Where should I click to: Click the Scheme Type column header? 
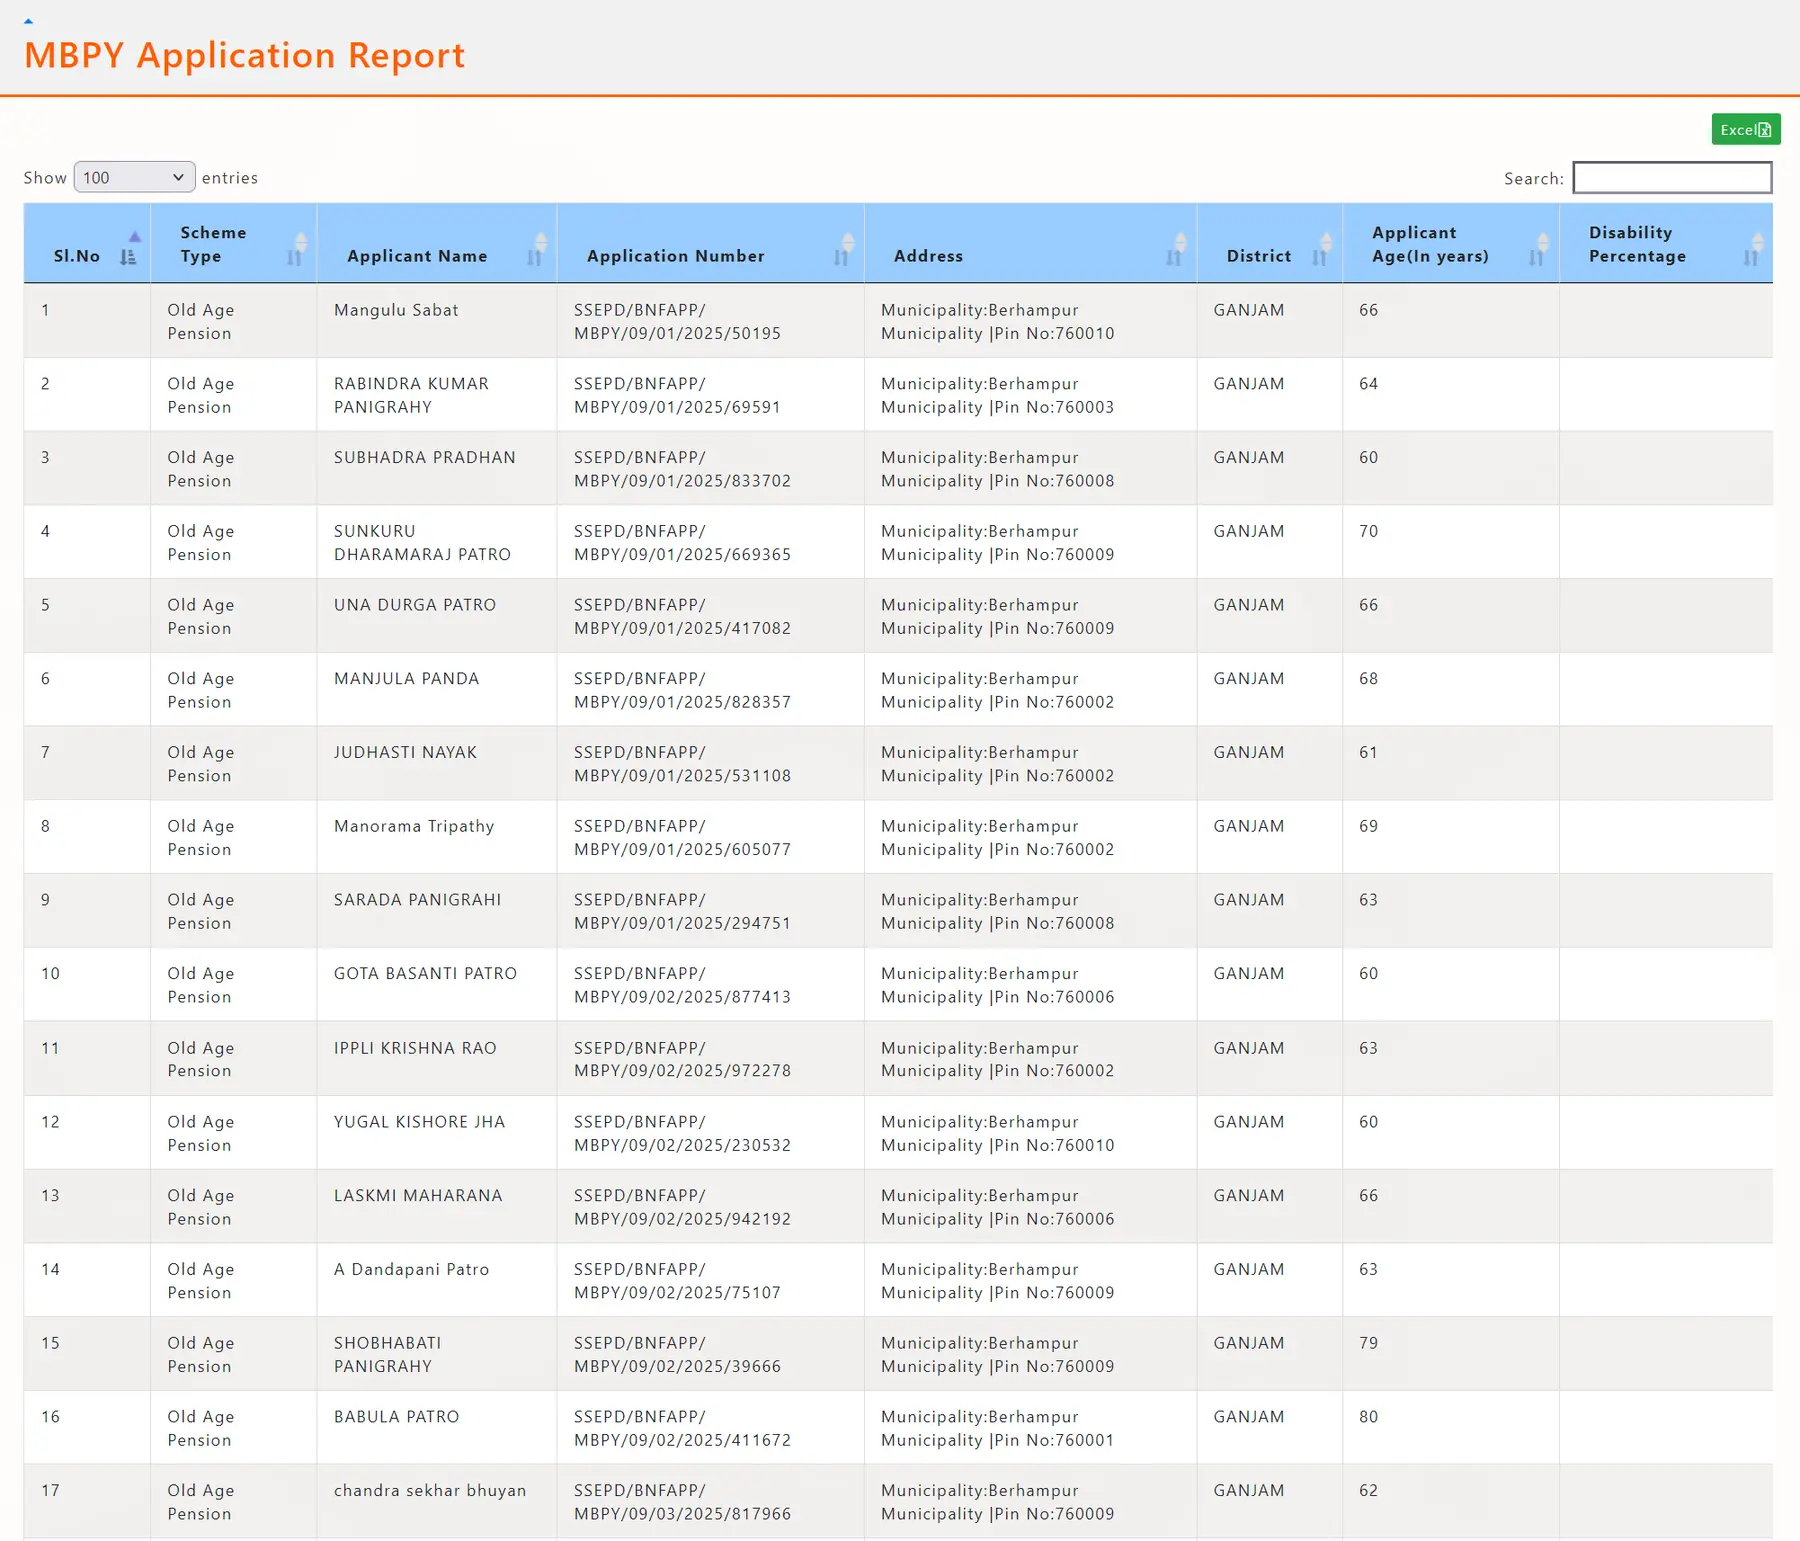coord(213,244)
